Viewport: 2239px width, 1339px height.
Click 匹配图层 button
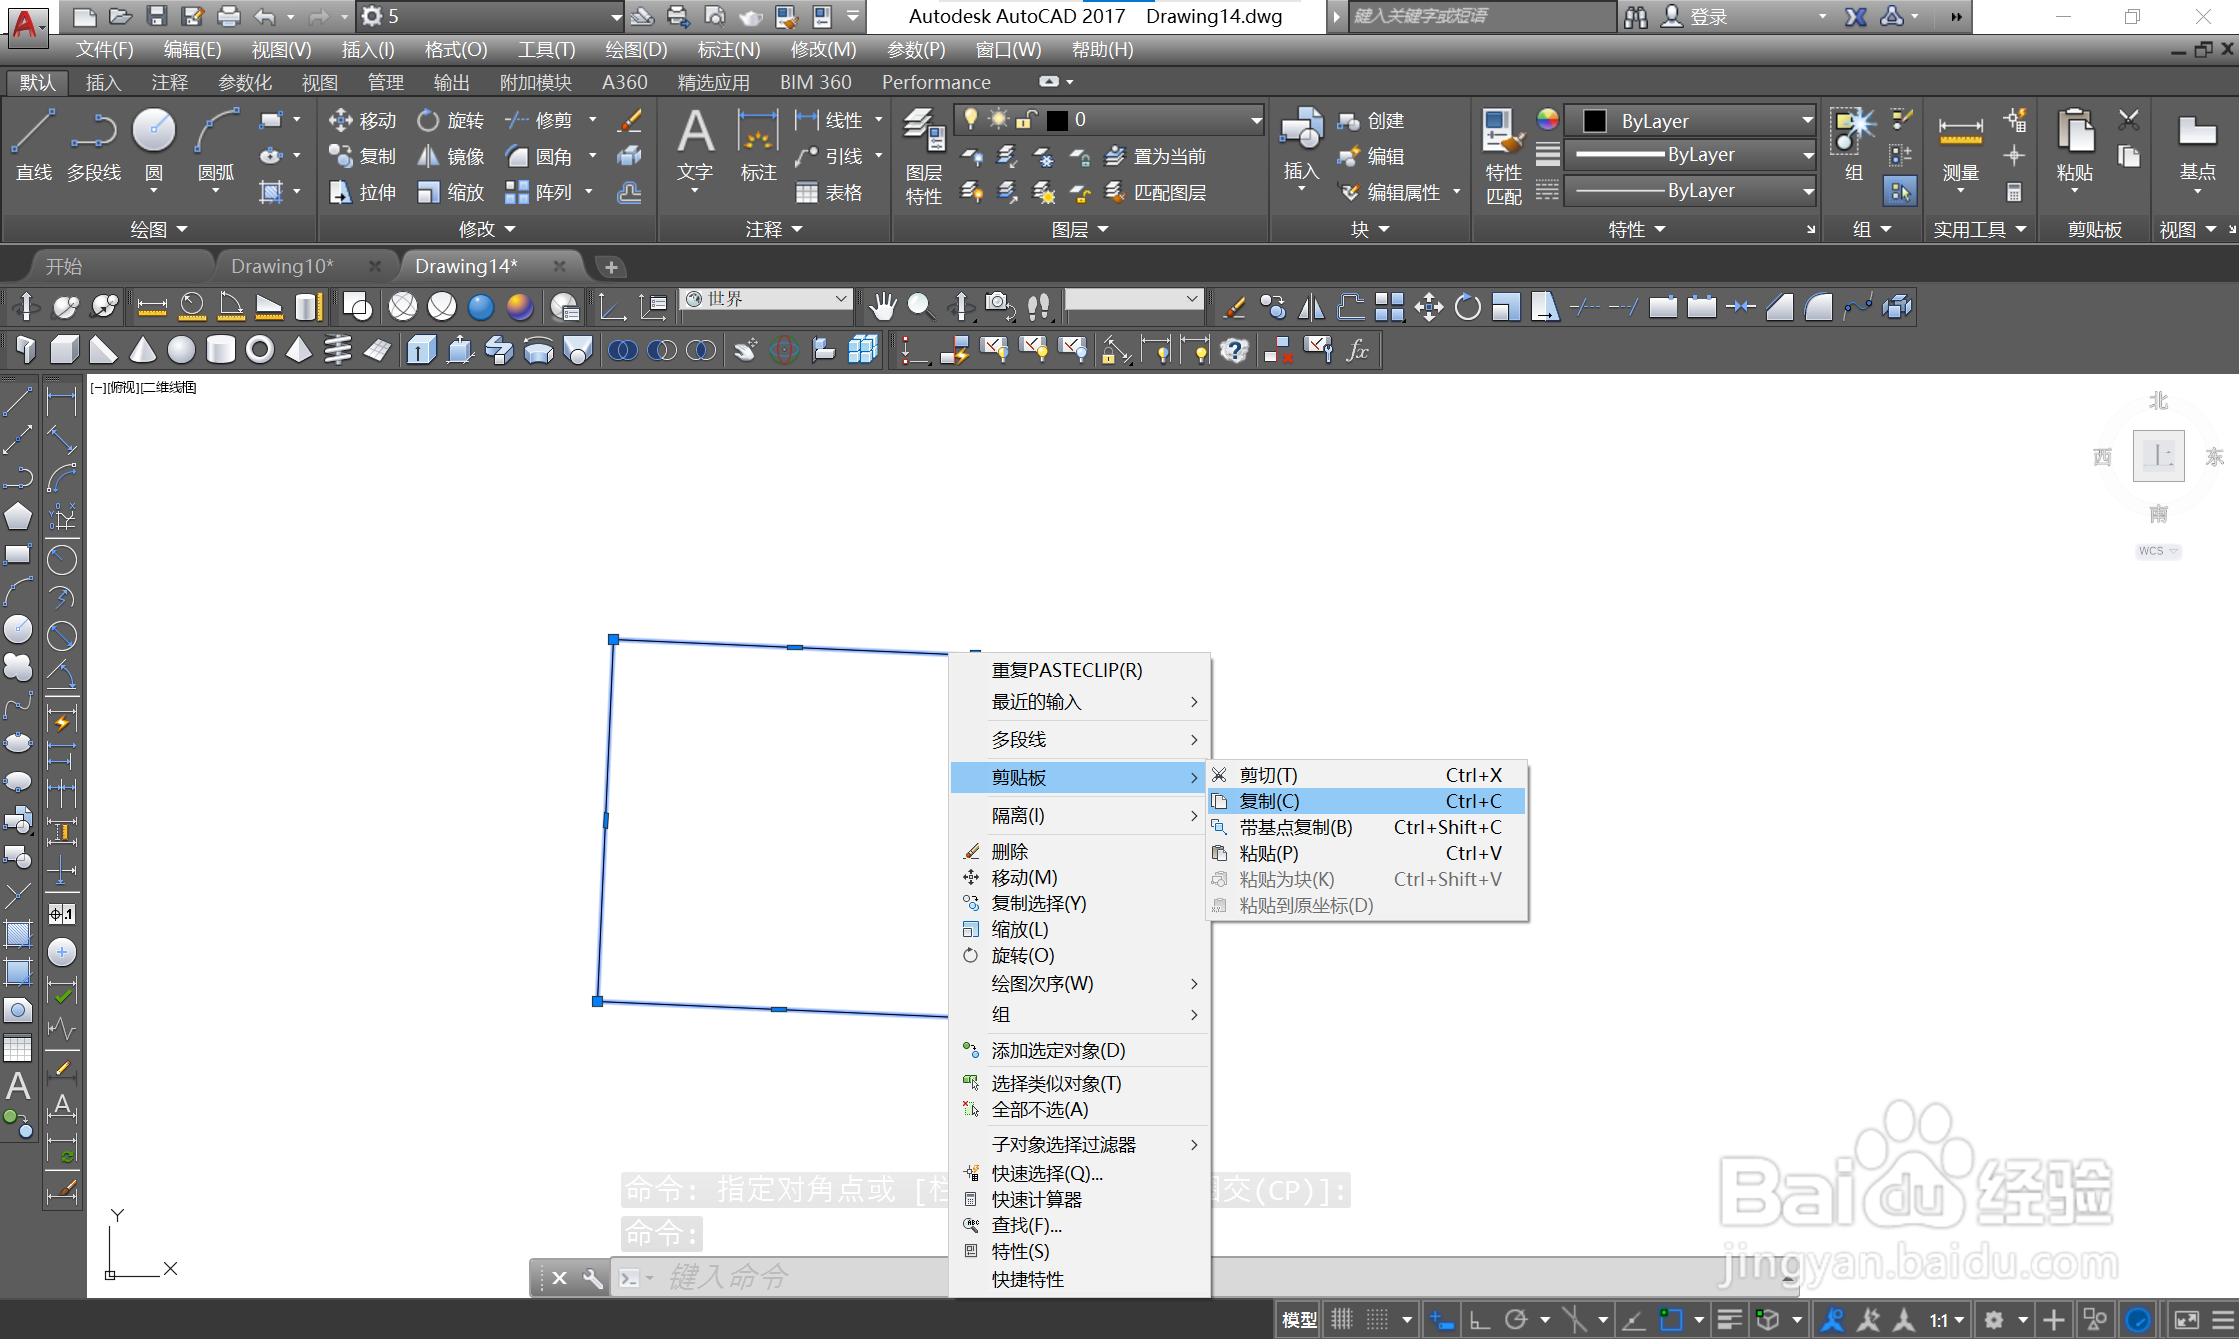pyautogui.click(x=1155, y=192)
